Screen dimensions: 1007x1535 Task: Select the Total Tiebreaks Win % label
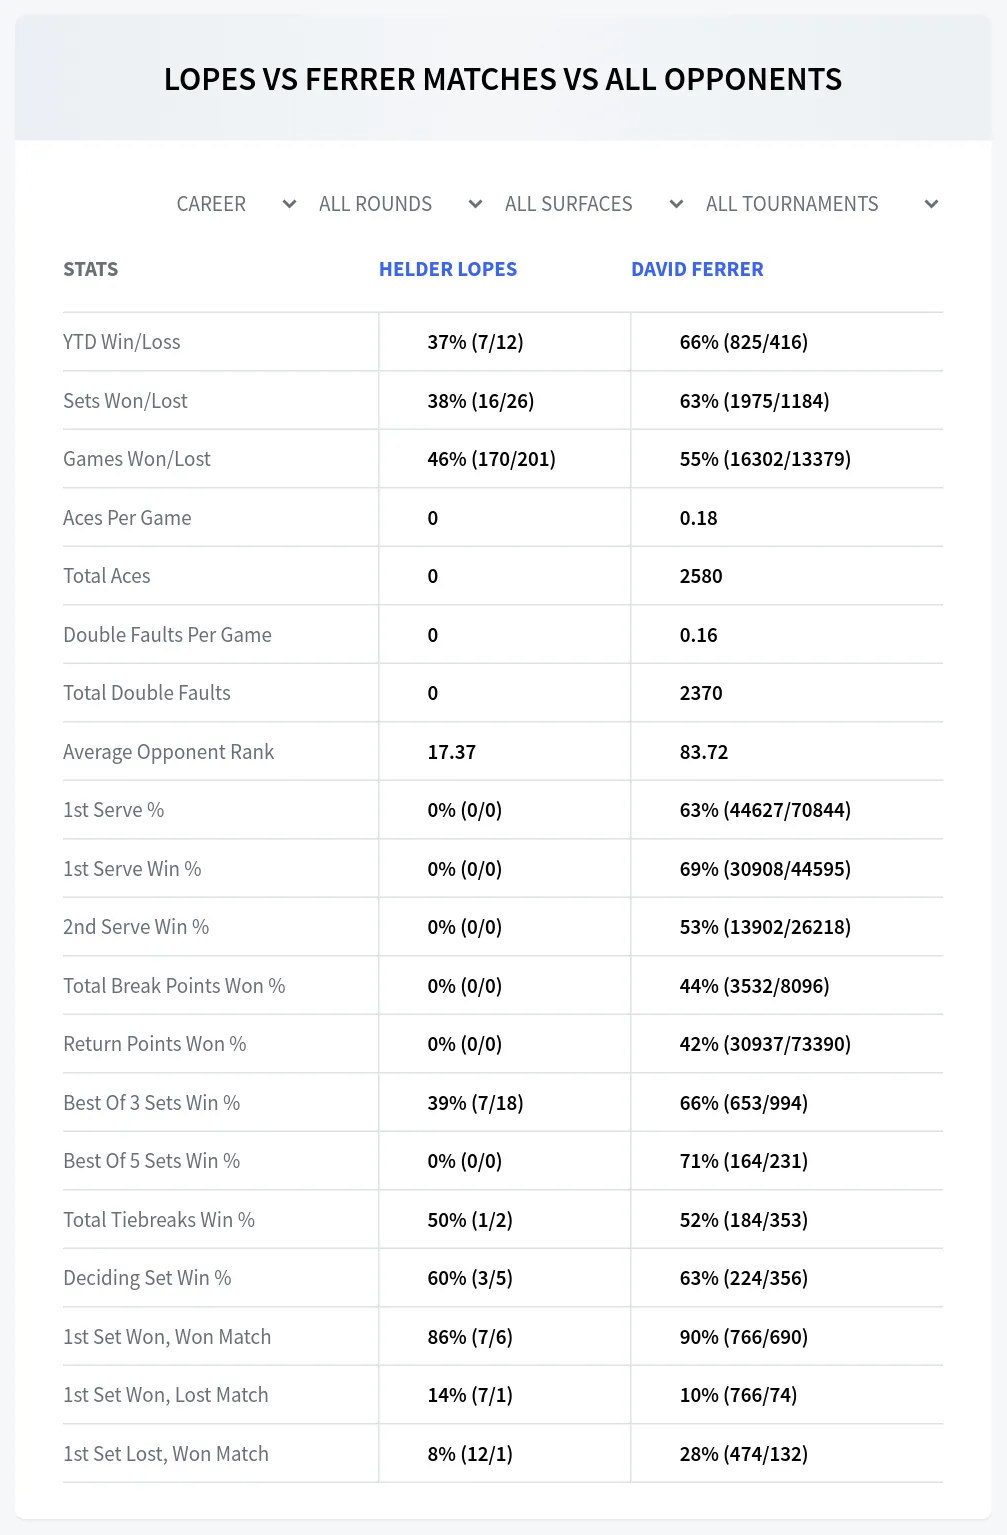point(159,1220)
